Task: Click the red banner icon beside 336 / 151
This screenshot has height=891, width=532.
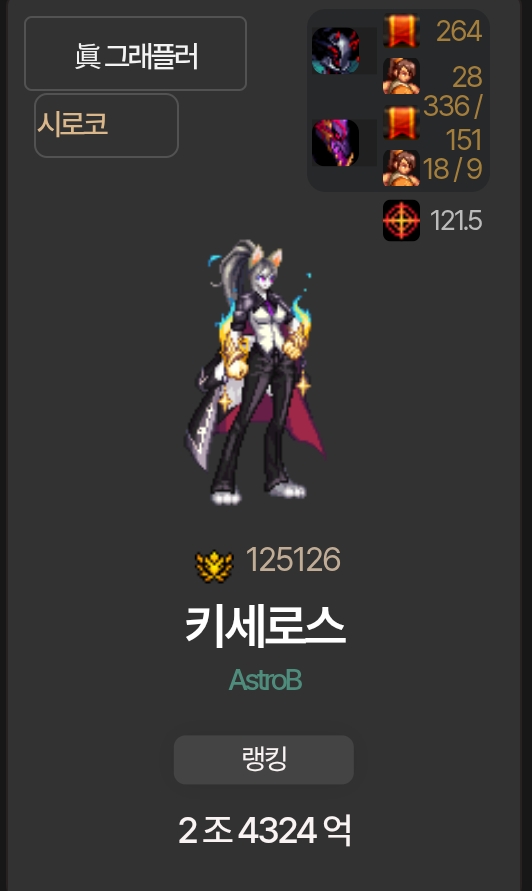Action: pyautogui.click(x=401, y=122)
